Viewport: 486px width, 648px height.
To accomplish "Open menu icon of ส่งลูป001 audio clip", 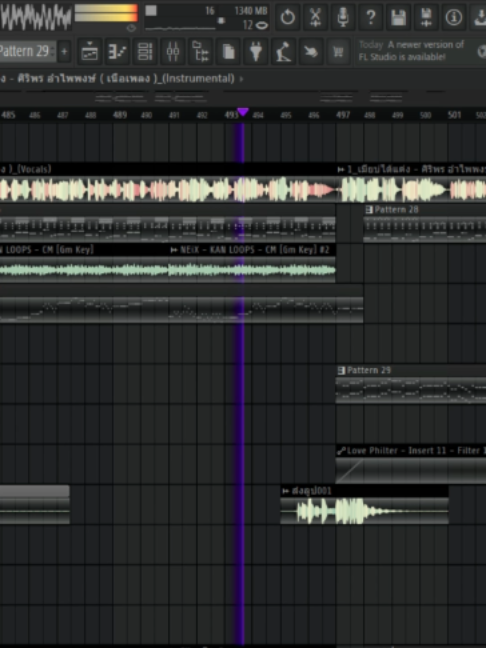I will pos(286,491).
